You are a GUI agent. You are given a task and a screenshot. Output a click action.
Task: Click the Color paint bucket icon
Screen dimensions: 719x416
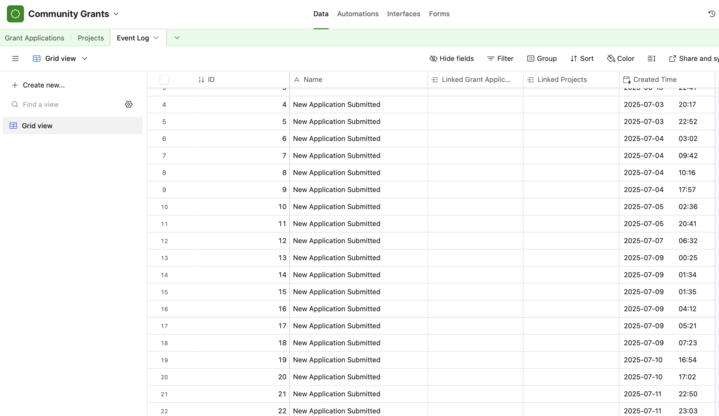(x=611, y=59)
